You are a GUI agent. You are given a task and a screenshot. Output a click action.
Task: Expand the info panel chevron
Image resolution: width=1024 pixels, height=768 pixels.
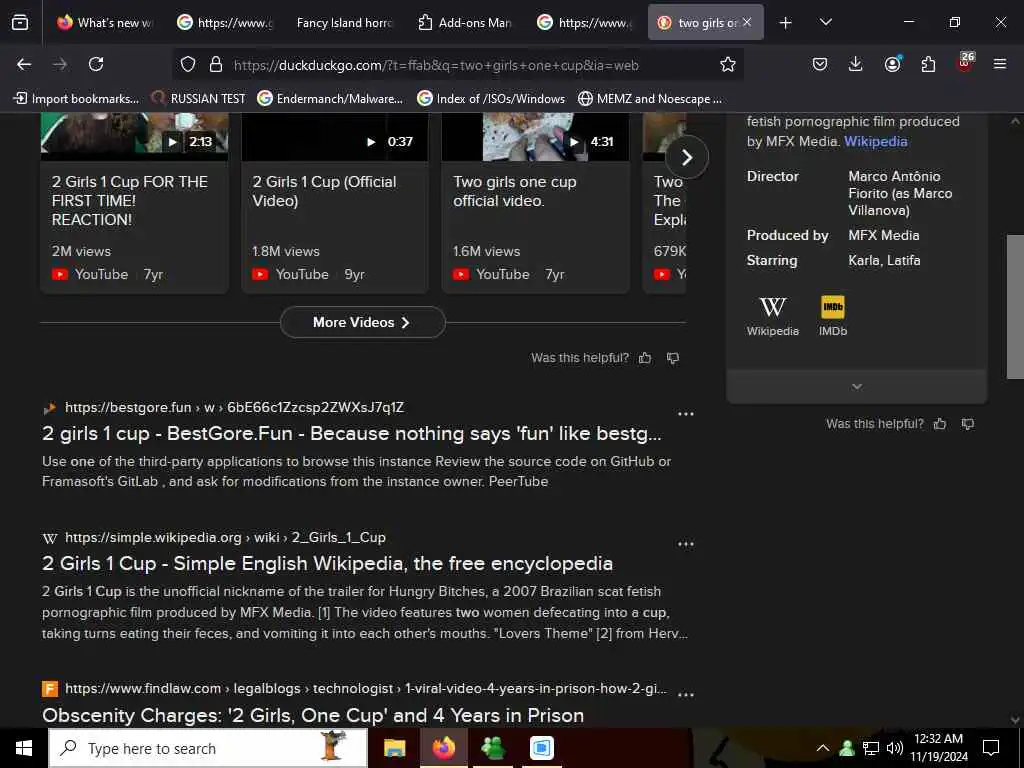[857, 387]
